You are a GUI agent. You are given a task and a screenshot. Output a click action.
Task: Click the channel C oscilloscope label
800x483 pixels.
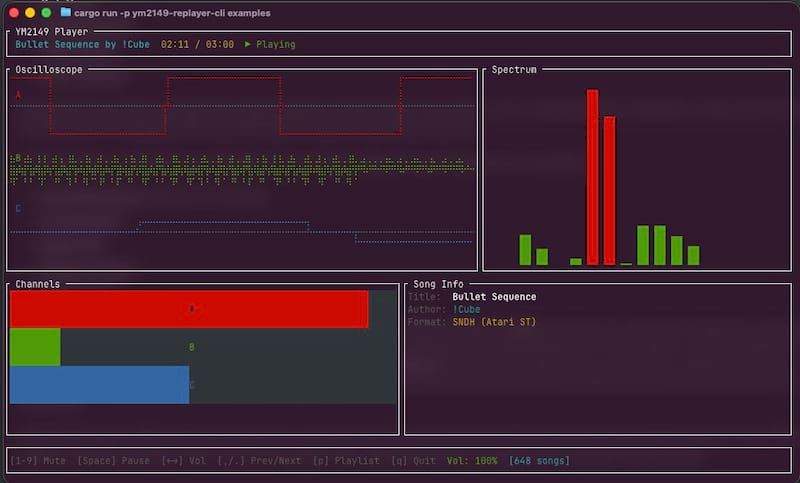pyautogui.click(x=18, y=209)
